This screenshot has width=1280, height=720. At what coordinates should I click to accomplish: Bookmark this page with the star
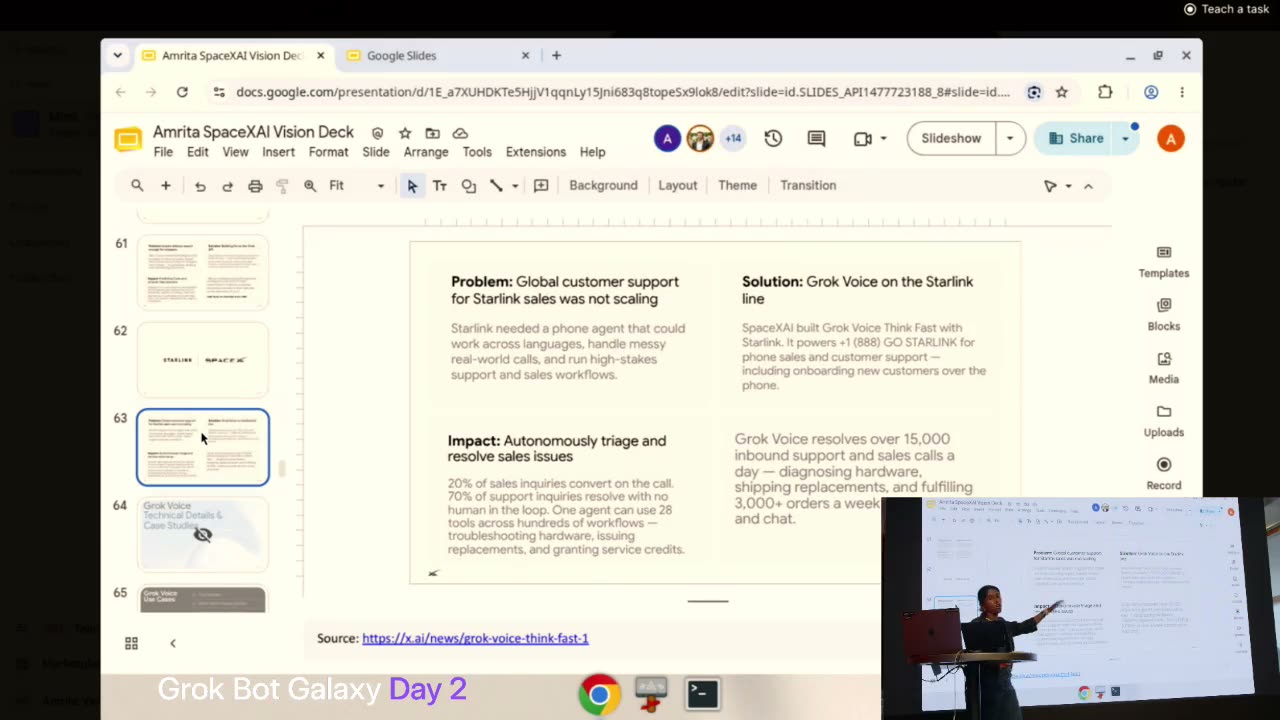1062,92
